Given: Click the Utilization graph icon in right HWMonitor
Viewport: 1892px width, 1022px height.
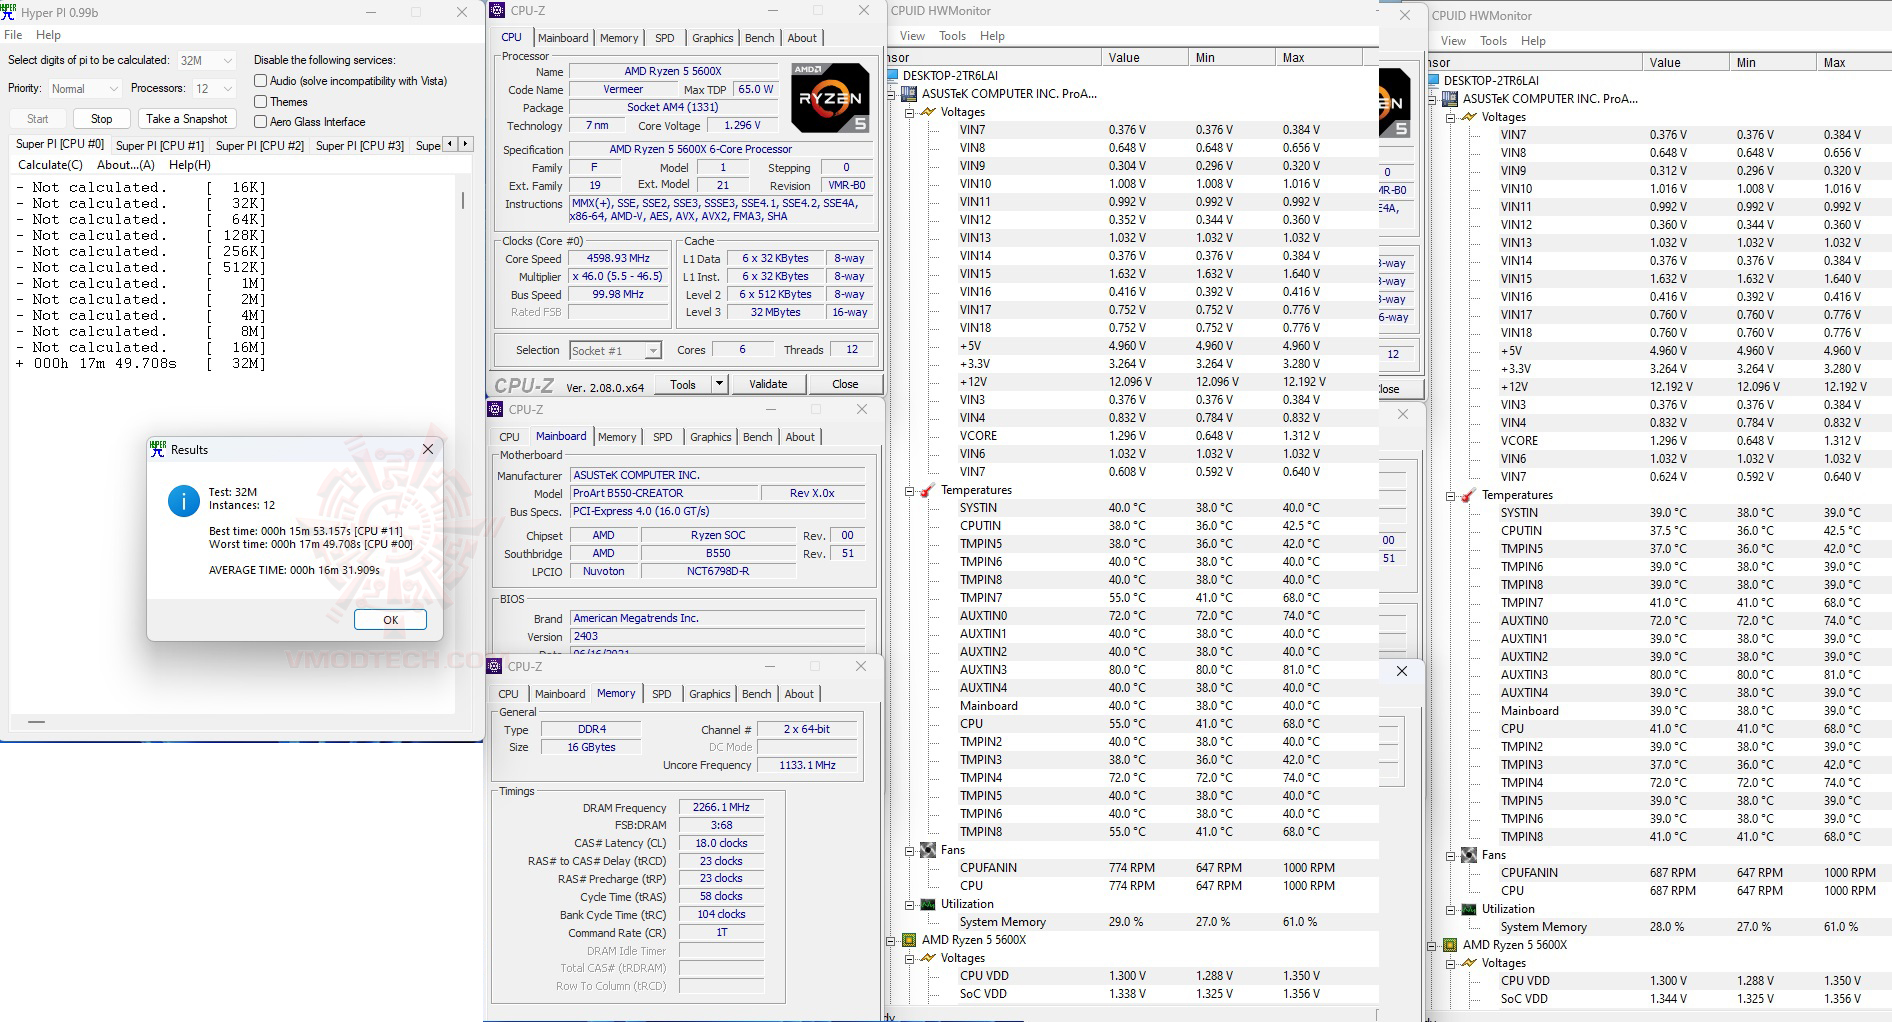Looking at the screenshot, I should coord(1469,909).
